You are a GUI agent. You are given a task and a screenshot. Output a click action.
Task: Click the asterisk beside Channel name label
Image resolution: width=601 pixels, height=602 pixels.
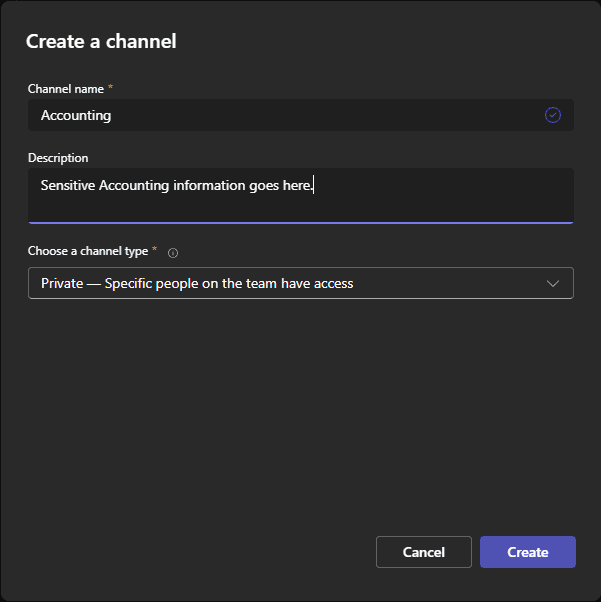111,89
